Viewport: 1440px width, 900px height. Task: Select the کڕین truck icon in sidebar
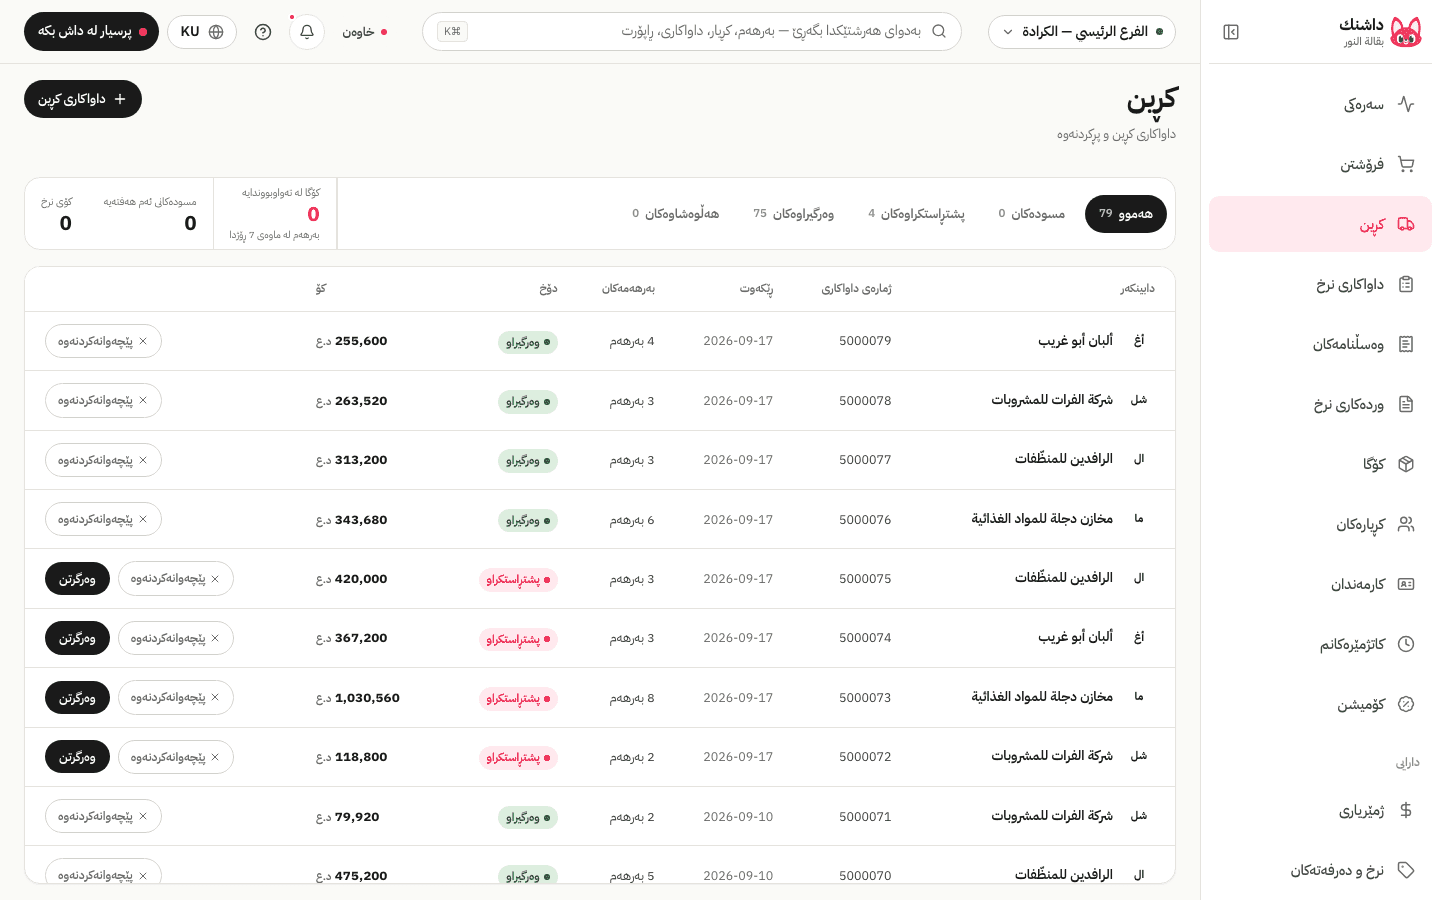(1406, 224)
